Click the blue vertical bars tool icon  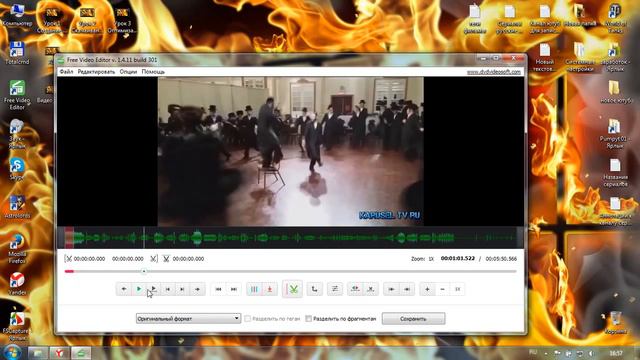pyautogui.click(x=254, y=289)
